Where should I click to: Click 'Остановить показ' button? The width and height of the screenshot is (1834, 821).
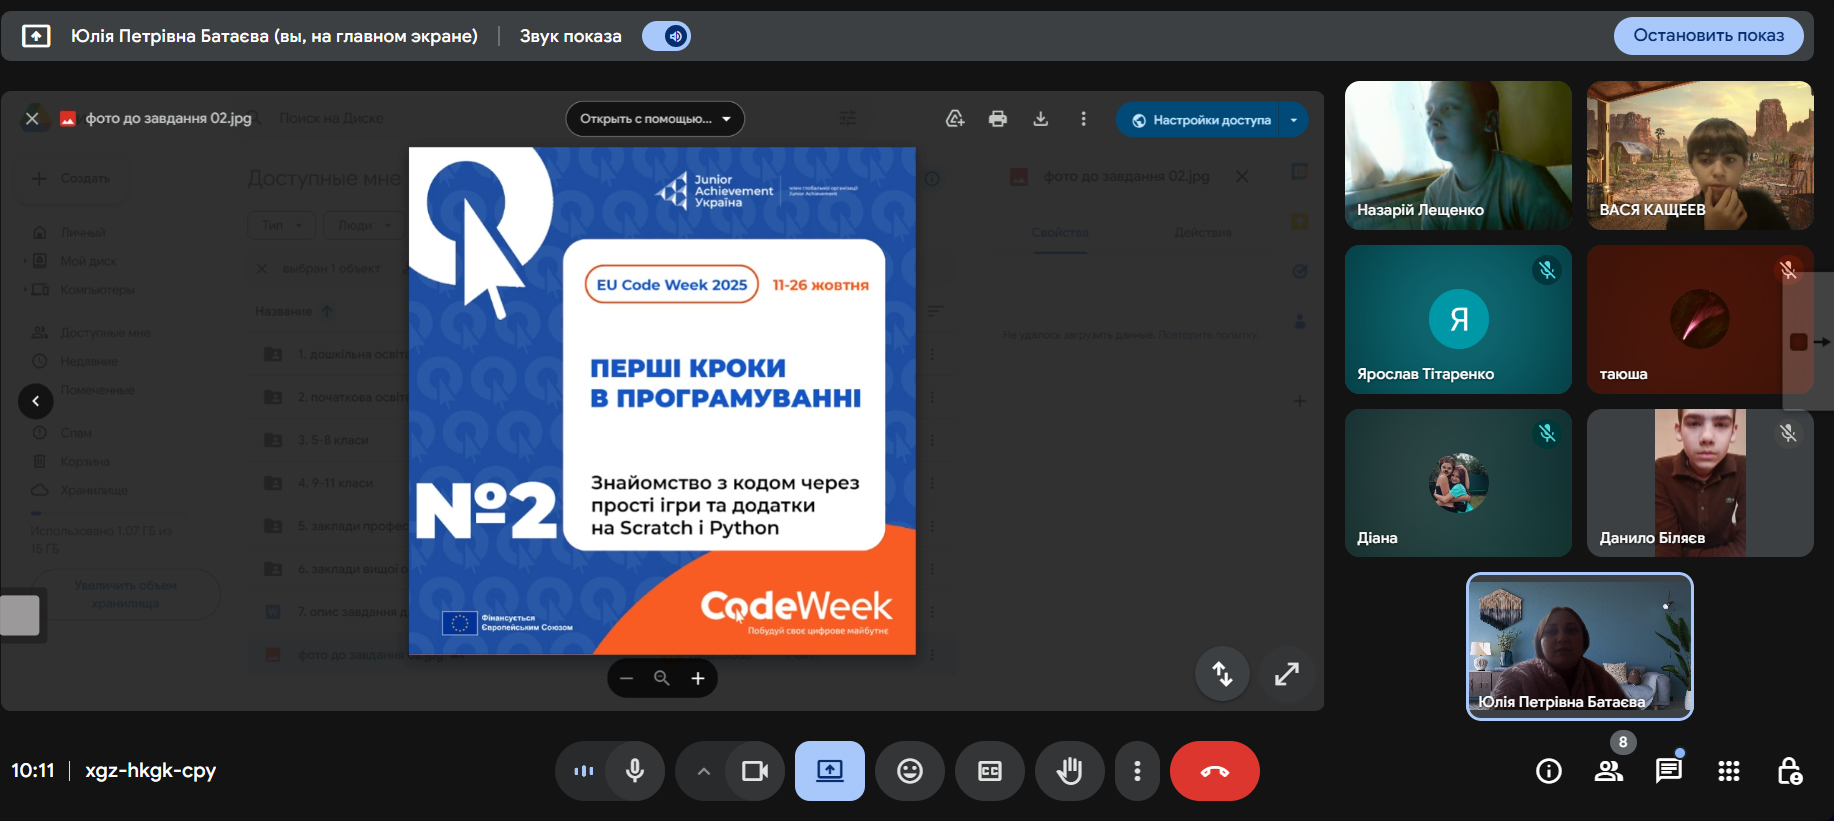coord(1708,36)
